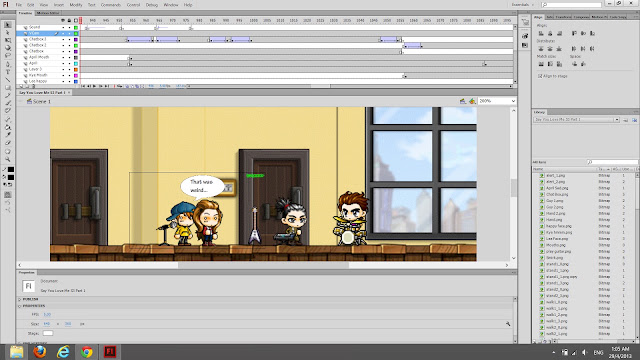The image size is (640, 360).
Task: Open the Modify menu
Action: click(x=76, y=5)
